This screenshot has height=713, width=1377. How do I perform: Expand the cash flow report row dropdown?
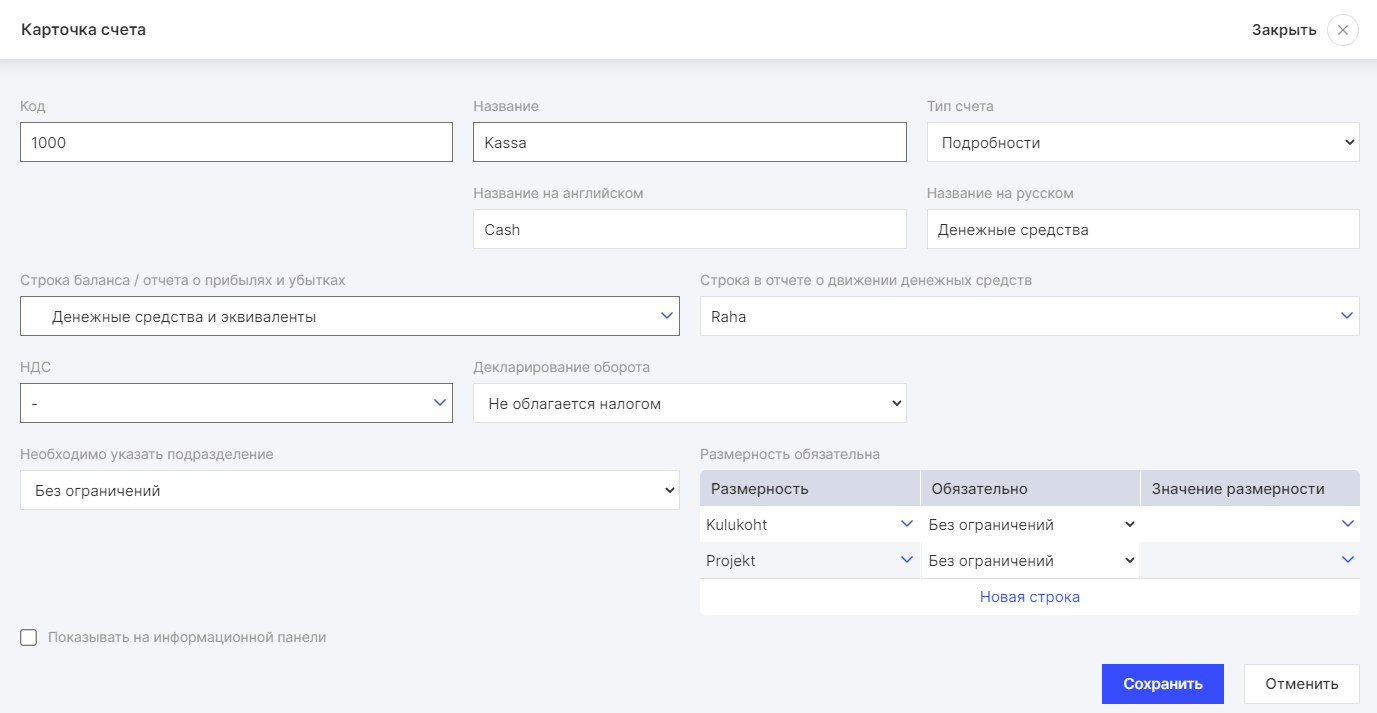(1346, 316)
